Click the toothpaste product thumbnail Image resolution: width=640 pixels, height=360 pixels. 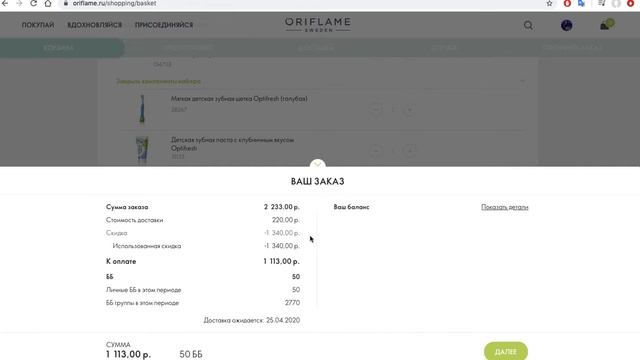(142, 150)
